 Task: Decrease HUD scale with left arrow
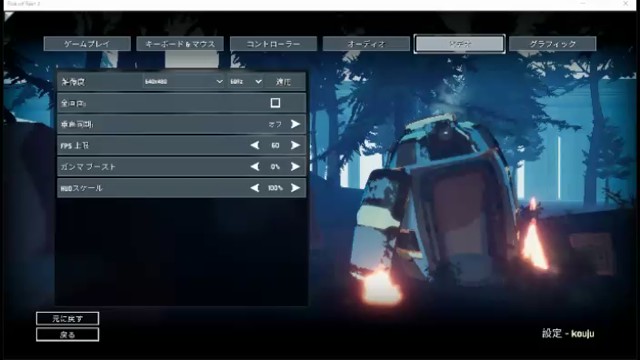(255, 188)
